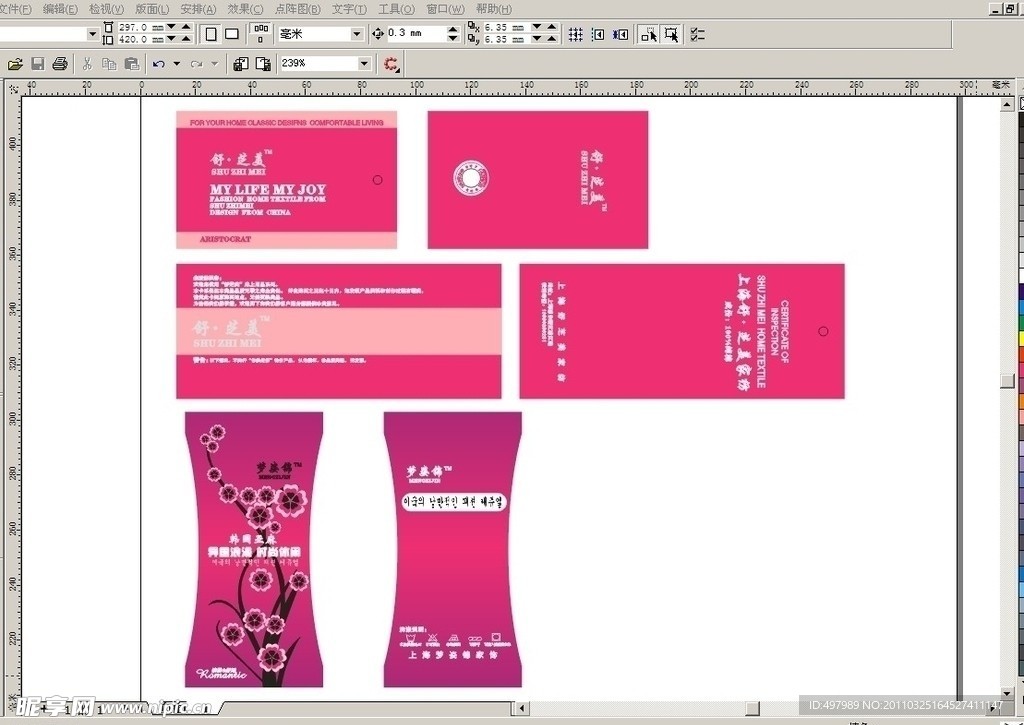The height and width of the screenshot is (725, 1024).
Task: Click the page width field 297.0 mm
Action: click(140, 27)
